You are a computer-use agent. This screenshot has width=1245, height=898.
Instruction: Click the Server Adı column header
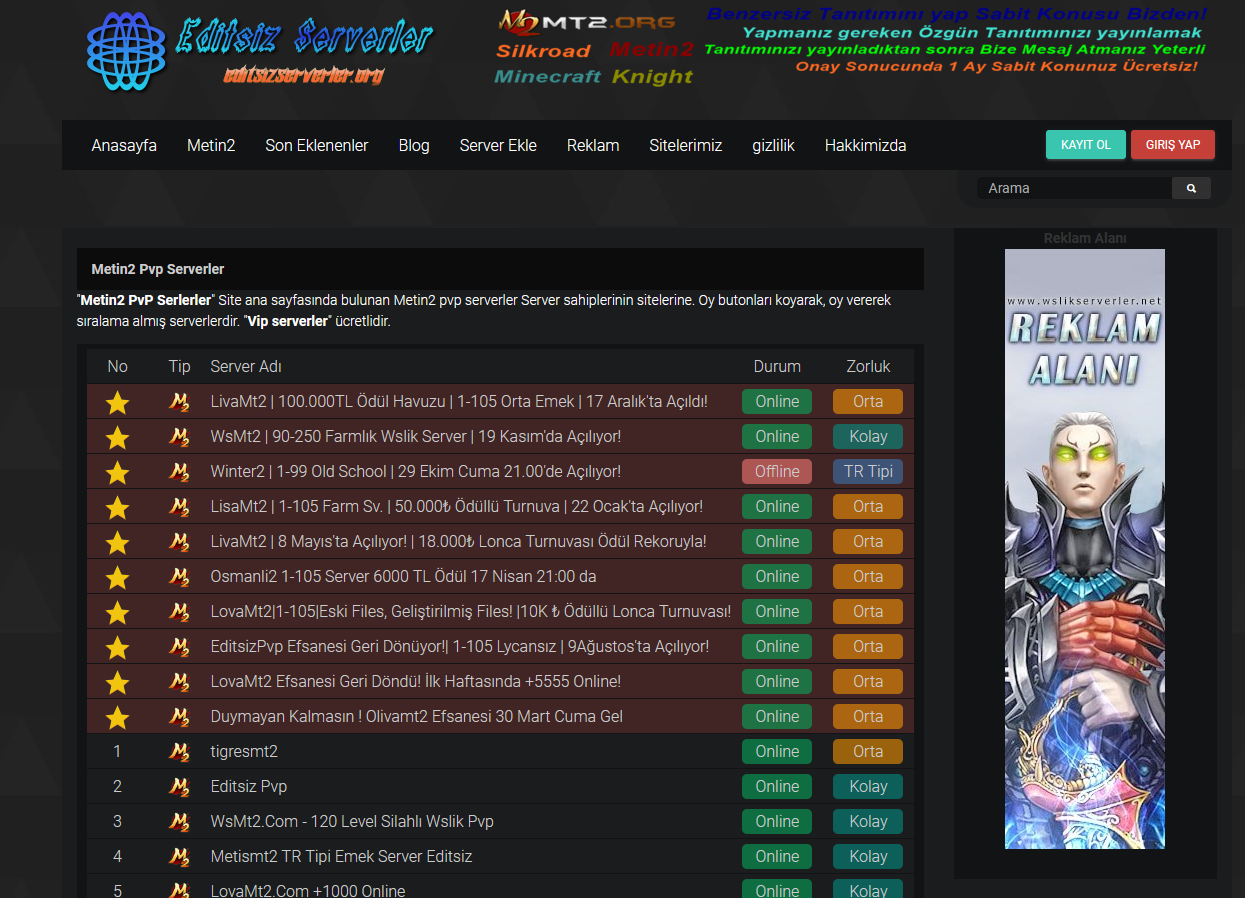[x=246, y=367]
